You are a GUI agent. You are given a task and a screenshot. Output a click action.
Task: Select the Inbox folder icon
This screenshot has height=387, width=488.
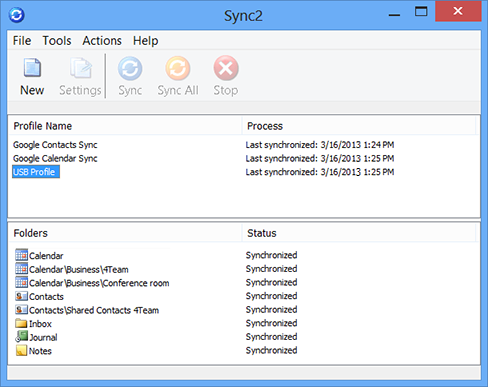21,323
